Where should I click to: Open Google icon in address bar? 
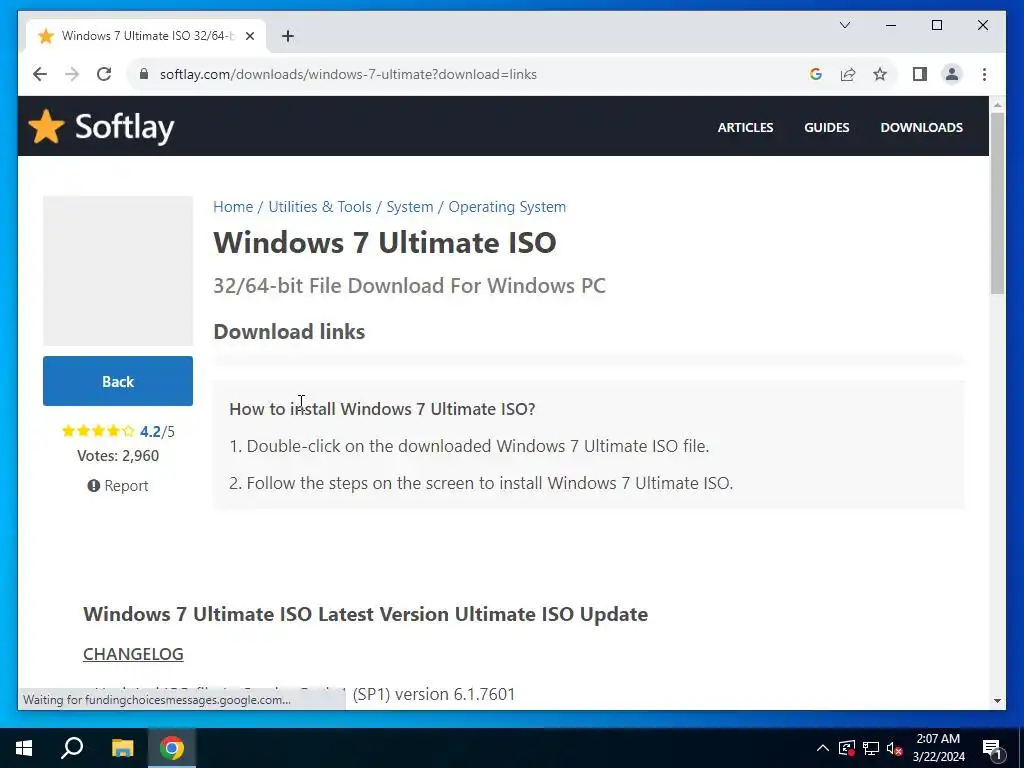coord(816,74)
